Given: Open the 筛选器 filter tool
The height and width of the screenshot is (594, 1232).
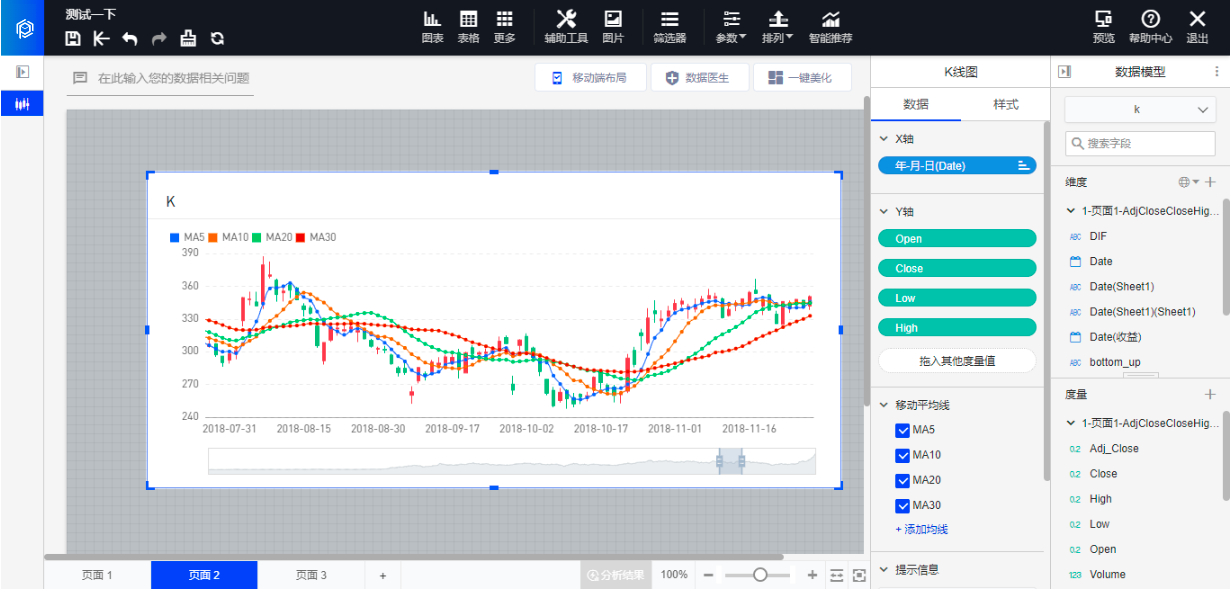Looking at the screenshot, I should (670, 27).
